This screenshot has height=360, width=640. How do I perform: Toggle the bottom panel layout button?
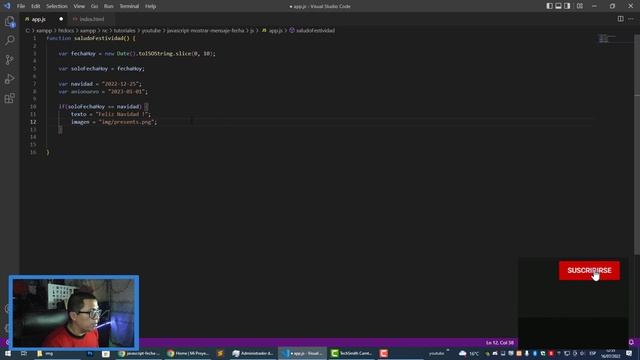[x=558, y=6]
